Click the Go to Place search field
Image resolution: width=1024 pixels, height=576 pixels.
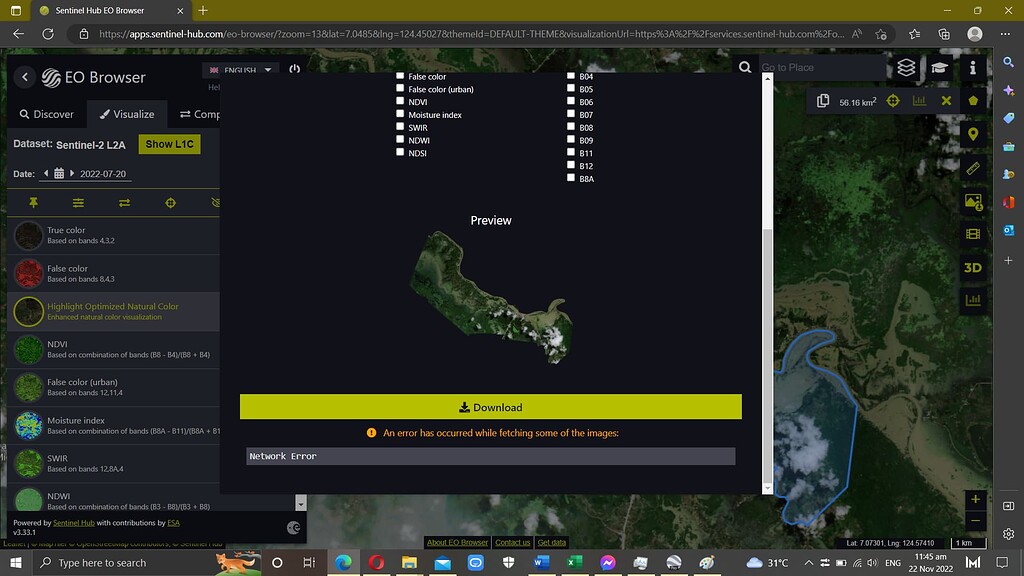click(x=820, y=68)
